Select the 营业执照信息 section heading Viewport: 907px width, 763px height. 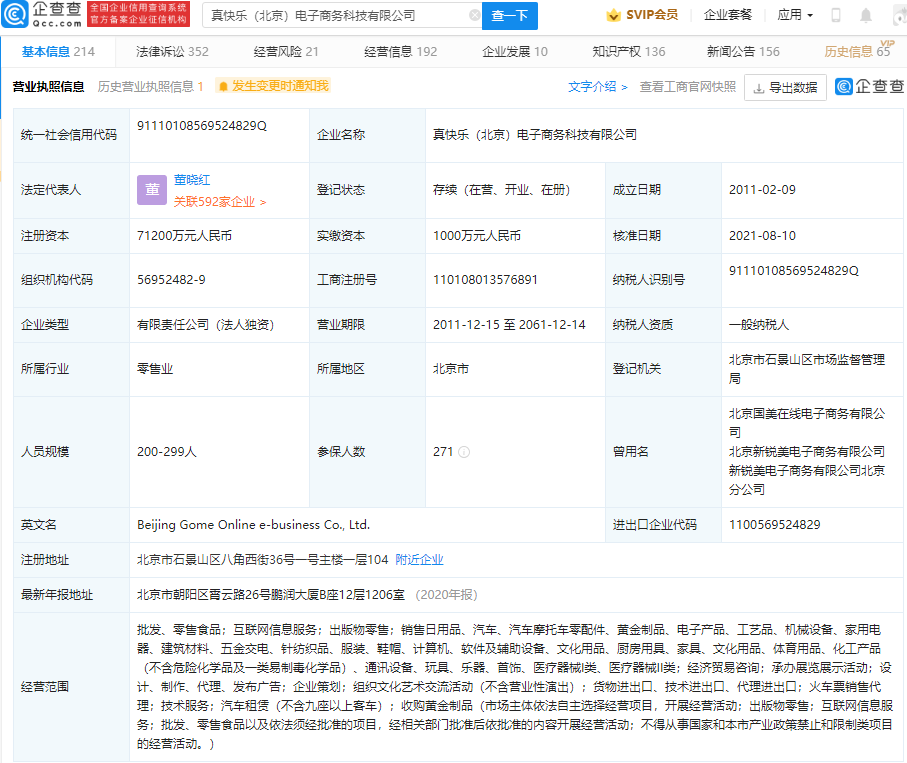pyautogui.click(x=49, y=87)
